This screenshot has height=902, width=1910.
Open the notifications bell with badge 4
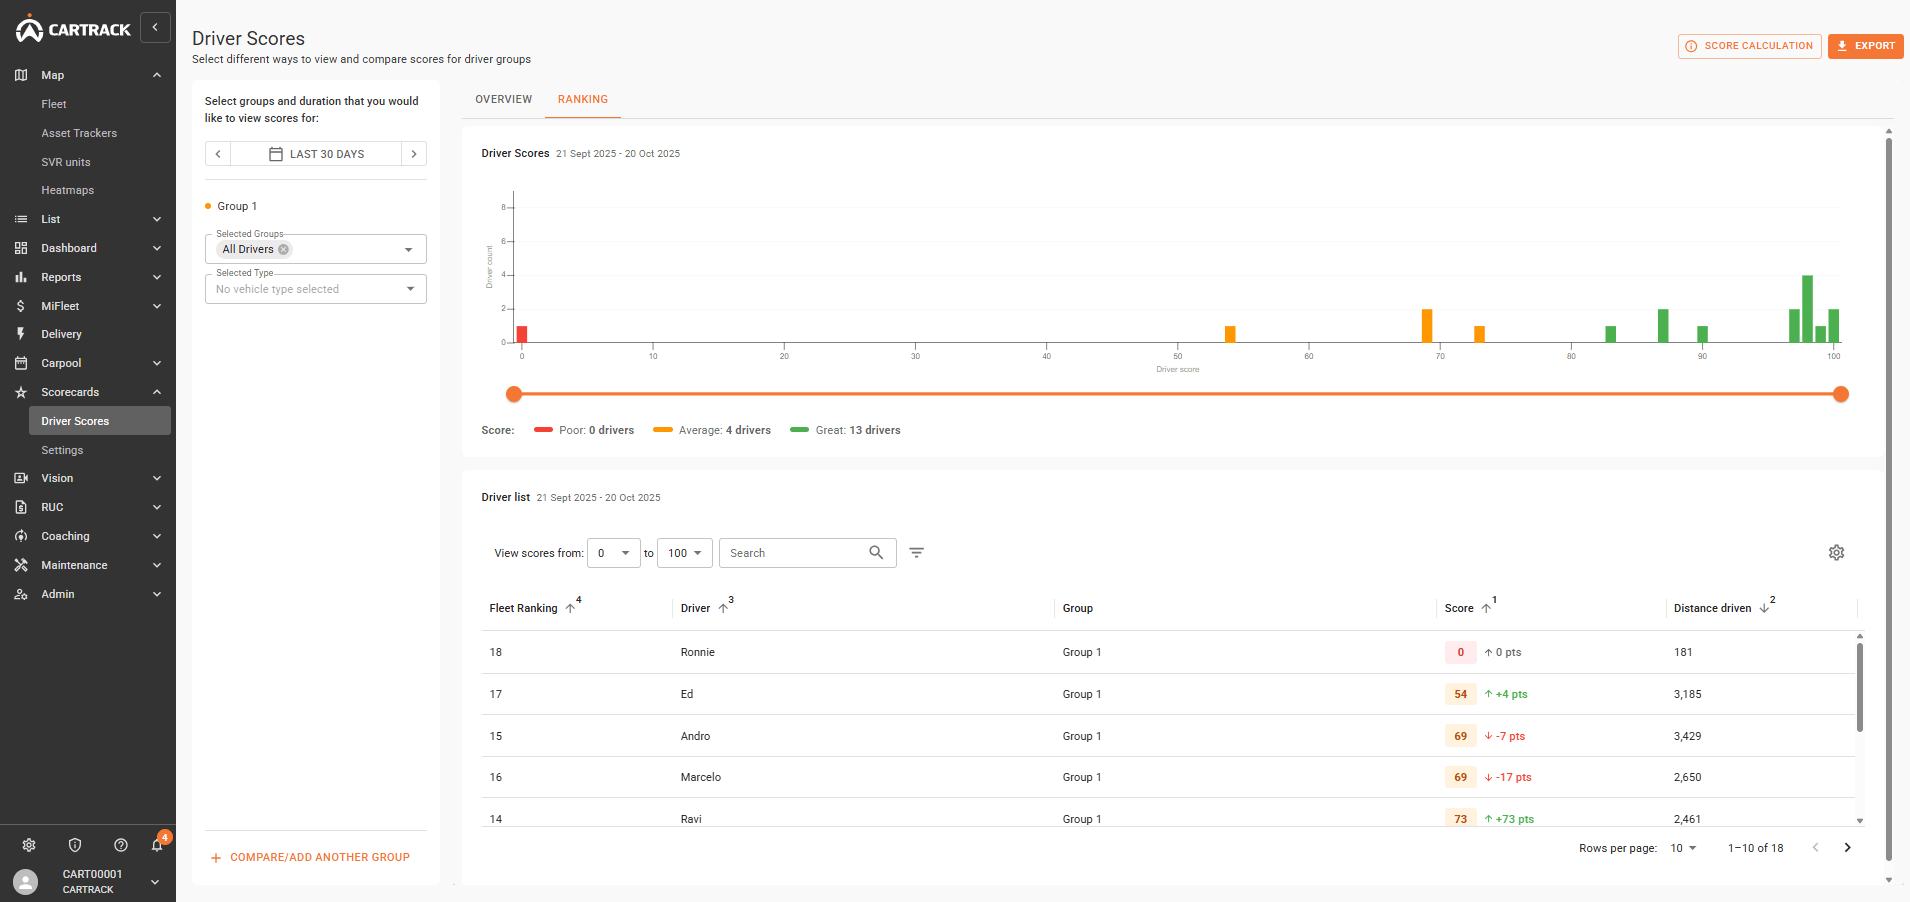click(157, 845)
